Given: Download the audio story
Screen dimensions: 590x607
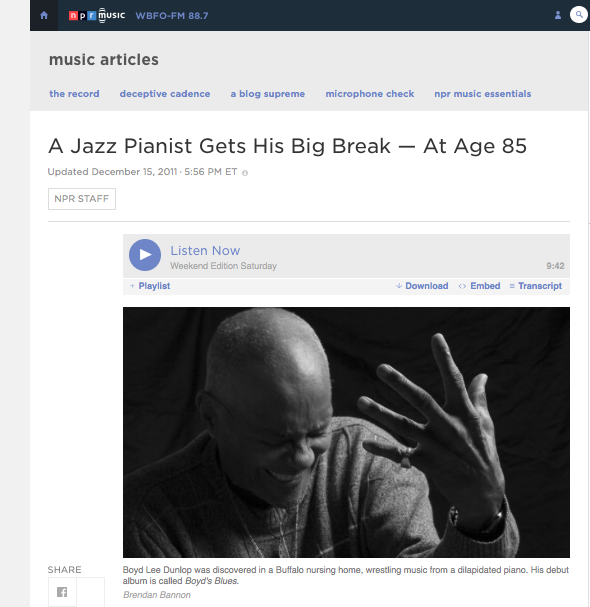Looking at the screenshot, I should point(422,286).
